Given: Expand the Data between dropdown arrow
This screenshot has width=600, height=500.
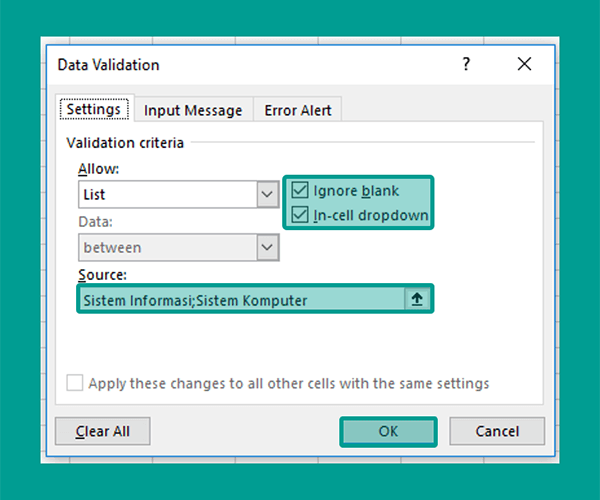Looking at the screenshot, I should point(267,247).
